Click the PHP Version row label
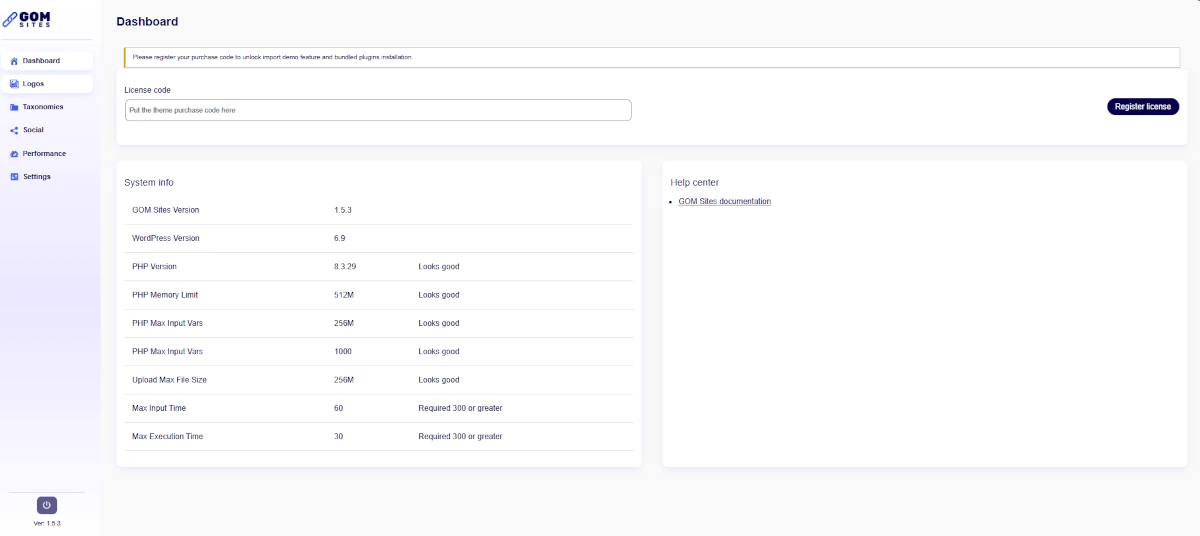Screen dimensions: 1200x536 click(154, 267)
